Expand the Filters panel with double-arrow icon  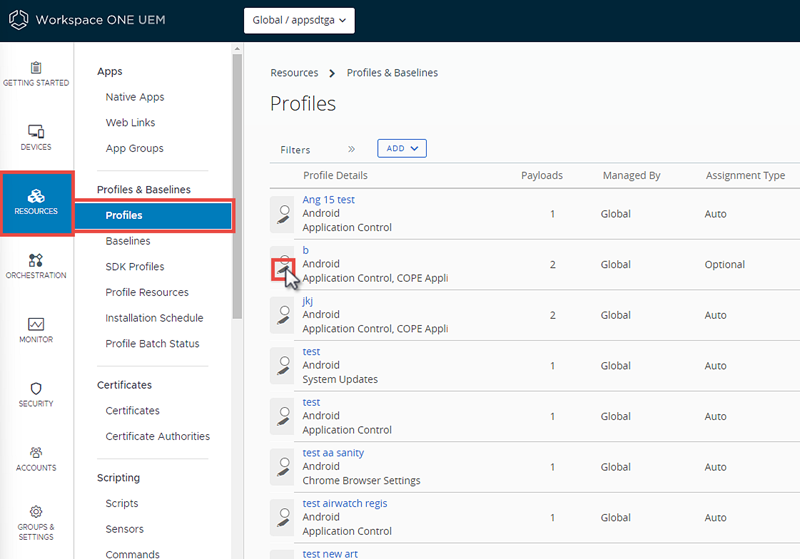(351, 149)
